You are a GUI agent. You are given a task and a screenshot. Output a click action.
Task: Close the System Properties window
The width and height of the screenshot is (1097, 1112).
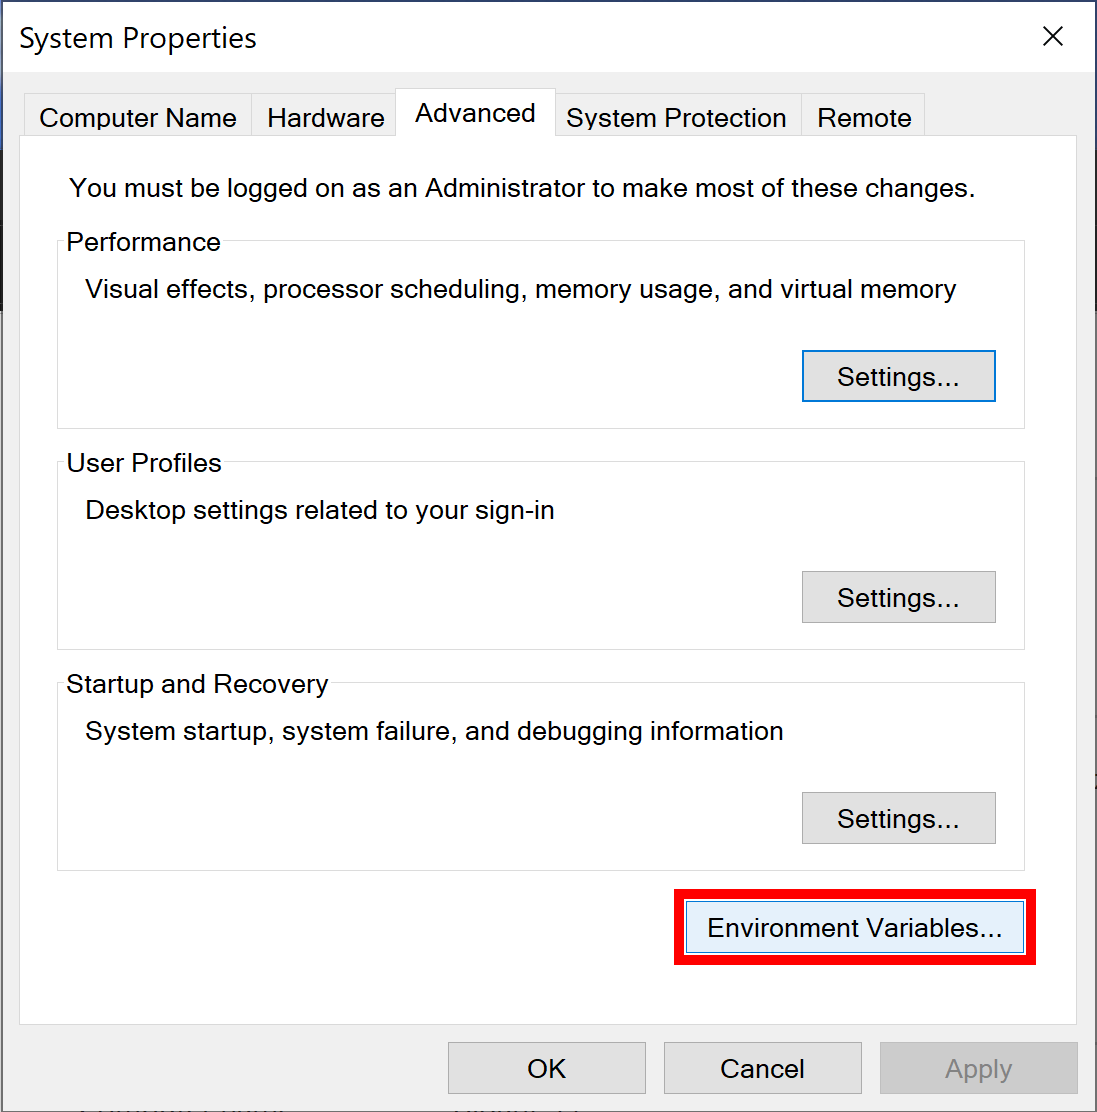tap(1052, 36)
